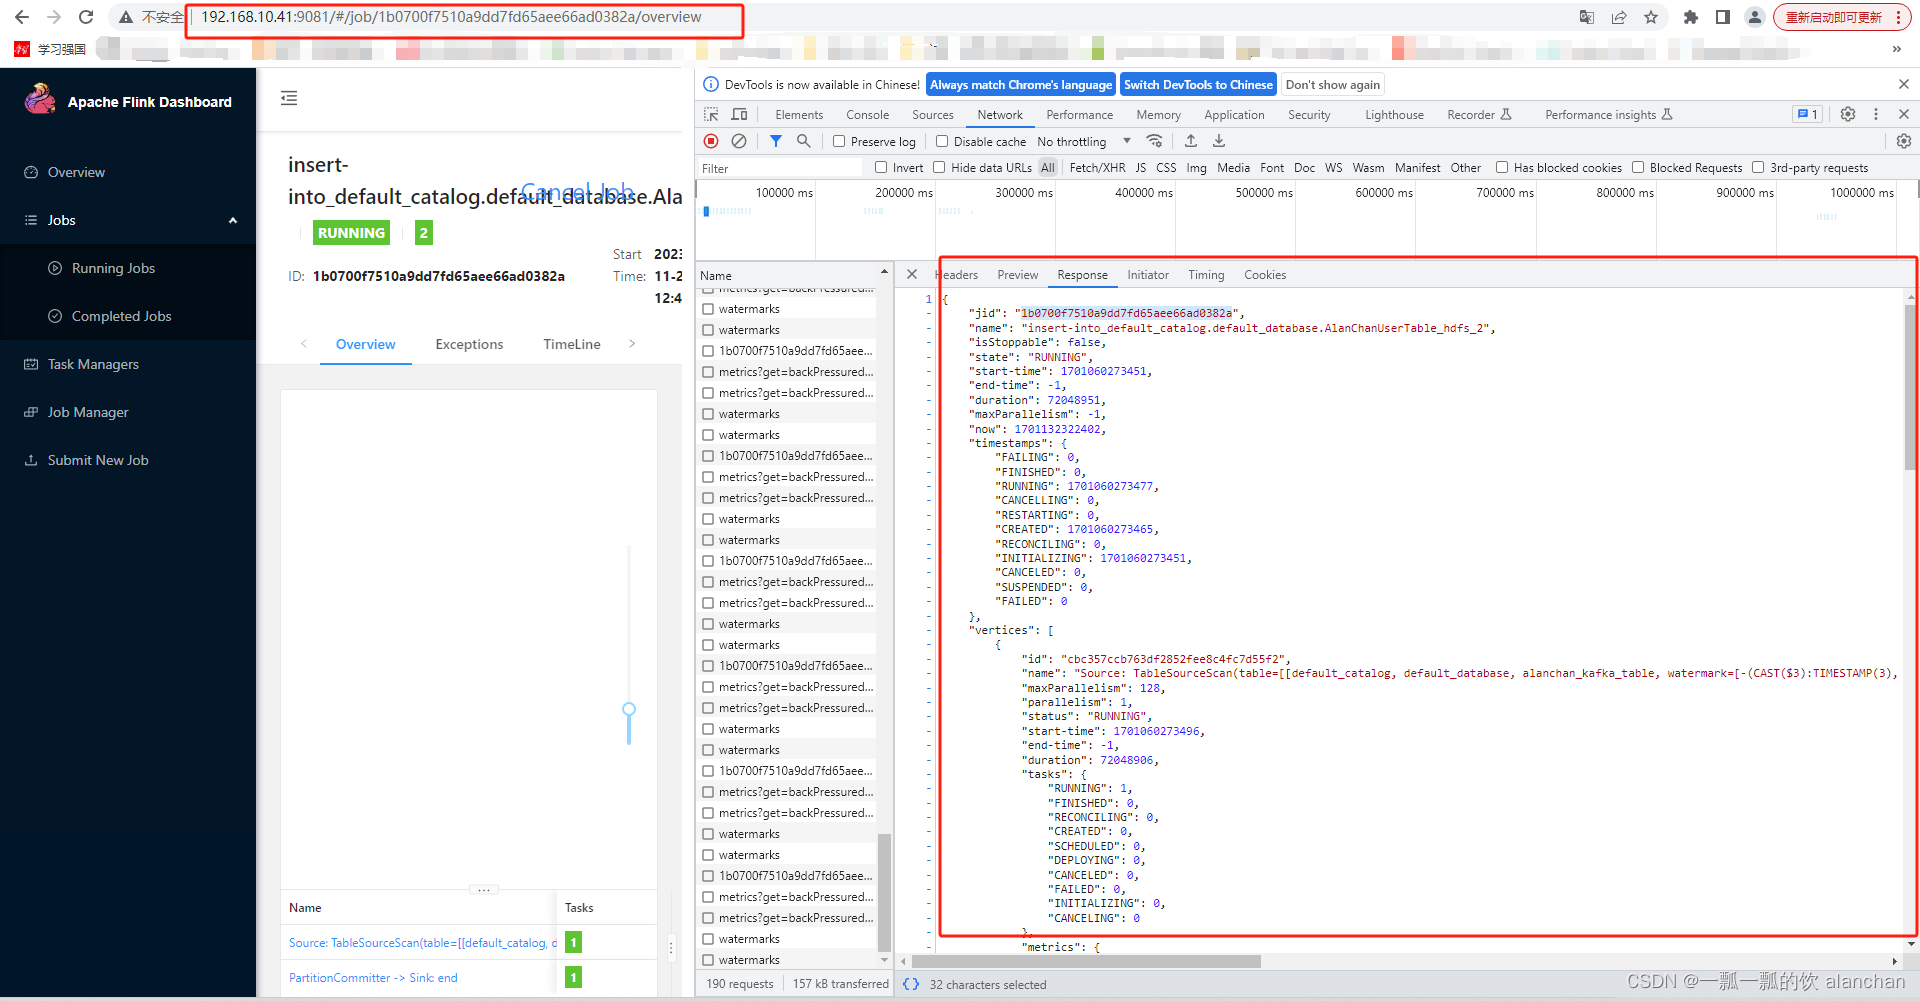
Task: Enable the Disable cache checkbox
Action: (942, 142)
